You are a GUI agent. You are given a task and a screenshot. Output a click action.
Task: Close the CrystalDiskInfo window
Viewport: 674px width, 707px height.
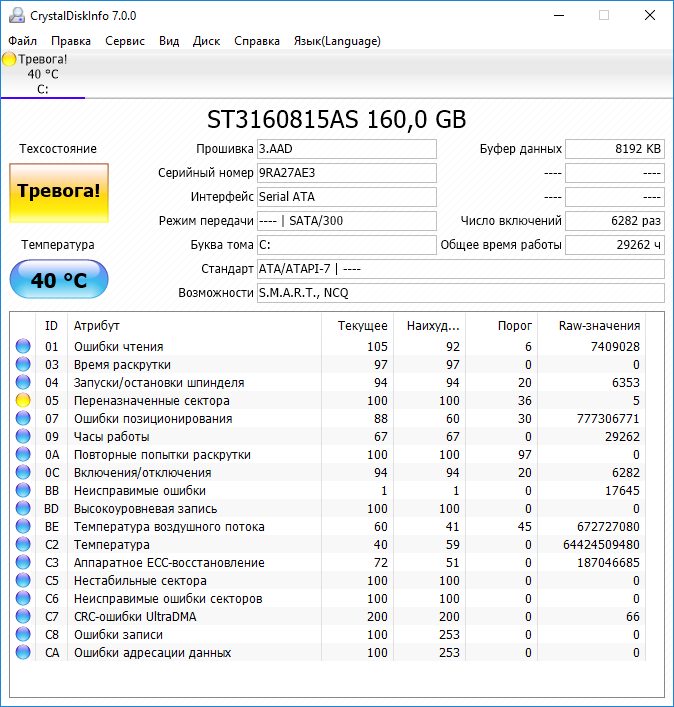(x=650, y=15)
